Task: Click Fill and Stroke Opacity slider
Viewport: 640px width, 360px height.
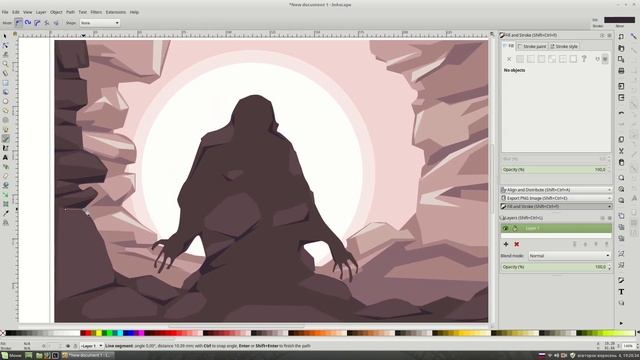Action: pyautogui.click(x=554, y=169)
